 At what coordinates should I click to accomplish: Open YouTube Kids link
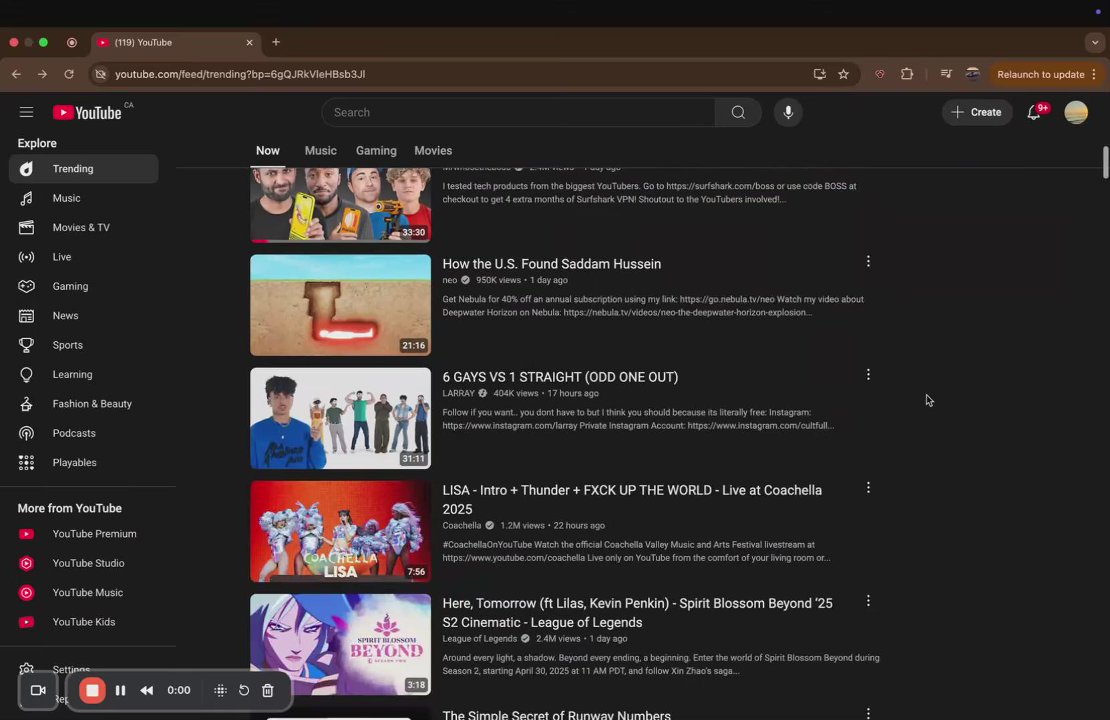point(84,622)
